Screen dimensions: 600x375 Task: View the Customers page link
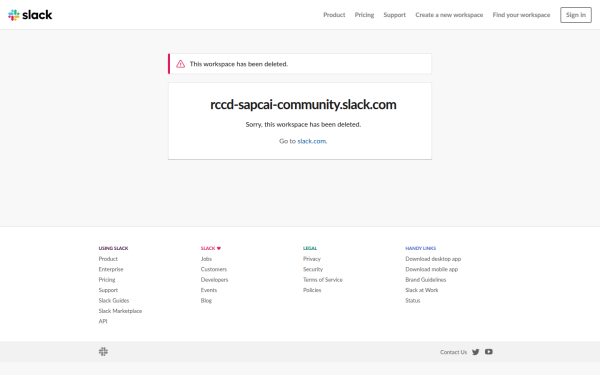(x=214, y=269)
